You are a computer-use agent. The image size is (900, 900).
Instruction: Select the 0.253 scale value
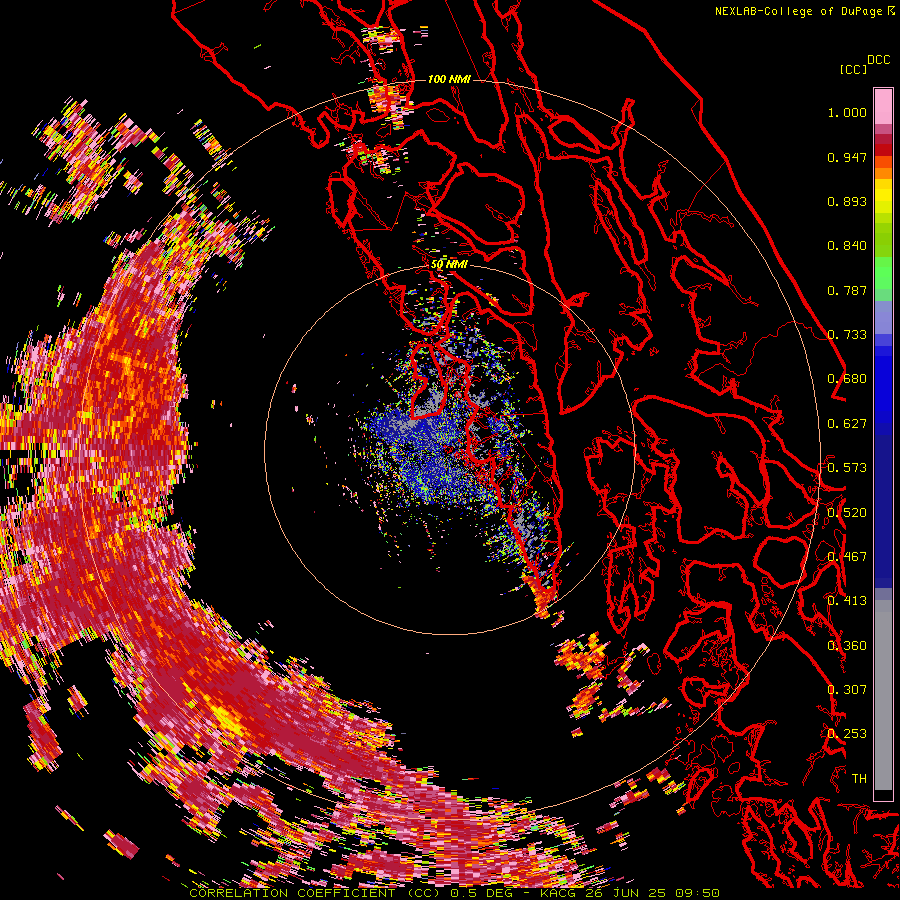coord(847,734)
